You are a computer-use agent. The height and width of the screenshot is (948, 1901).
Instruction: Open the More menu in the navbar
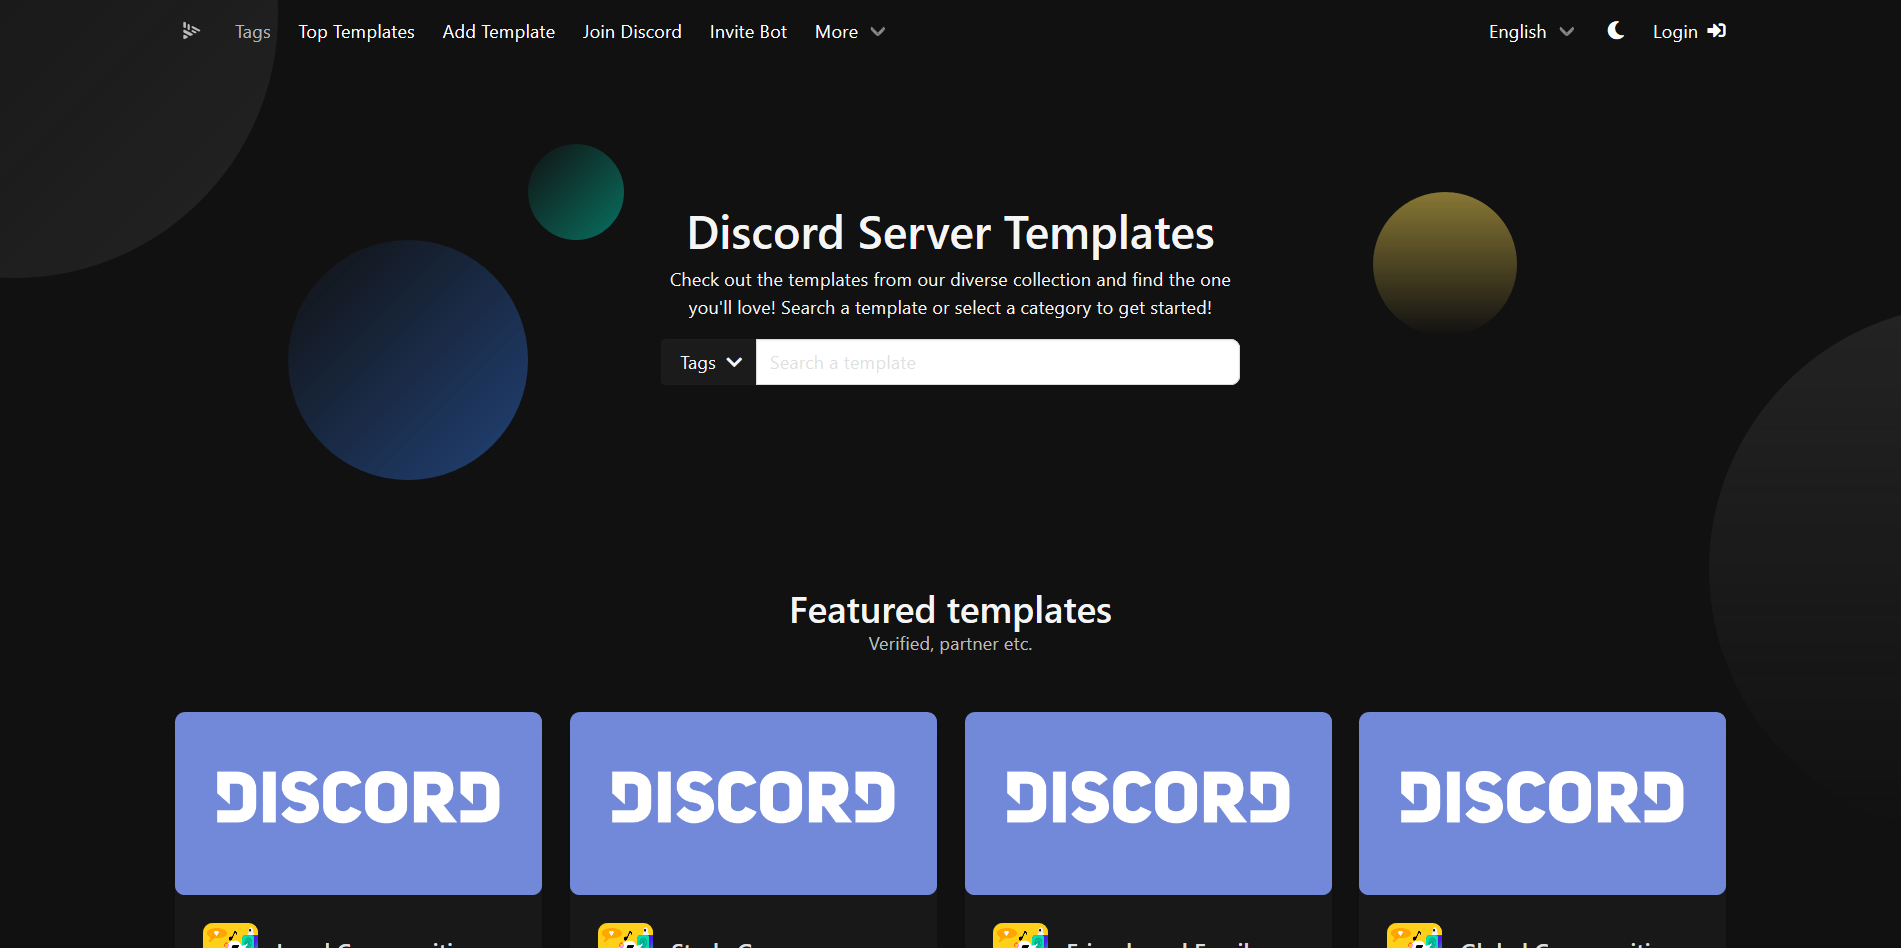point(849,31)
